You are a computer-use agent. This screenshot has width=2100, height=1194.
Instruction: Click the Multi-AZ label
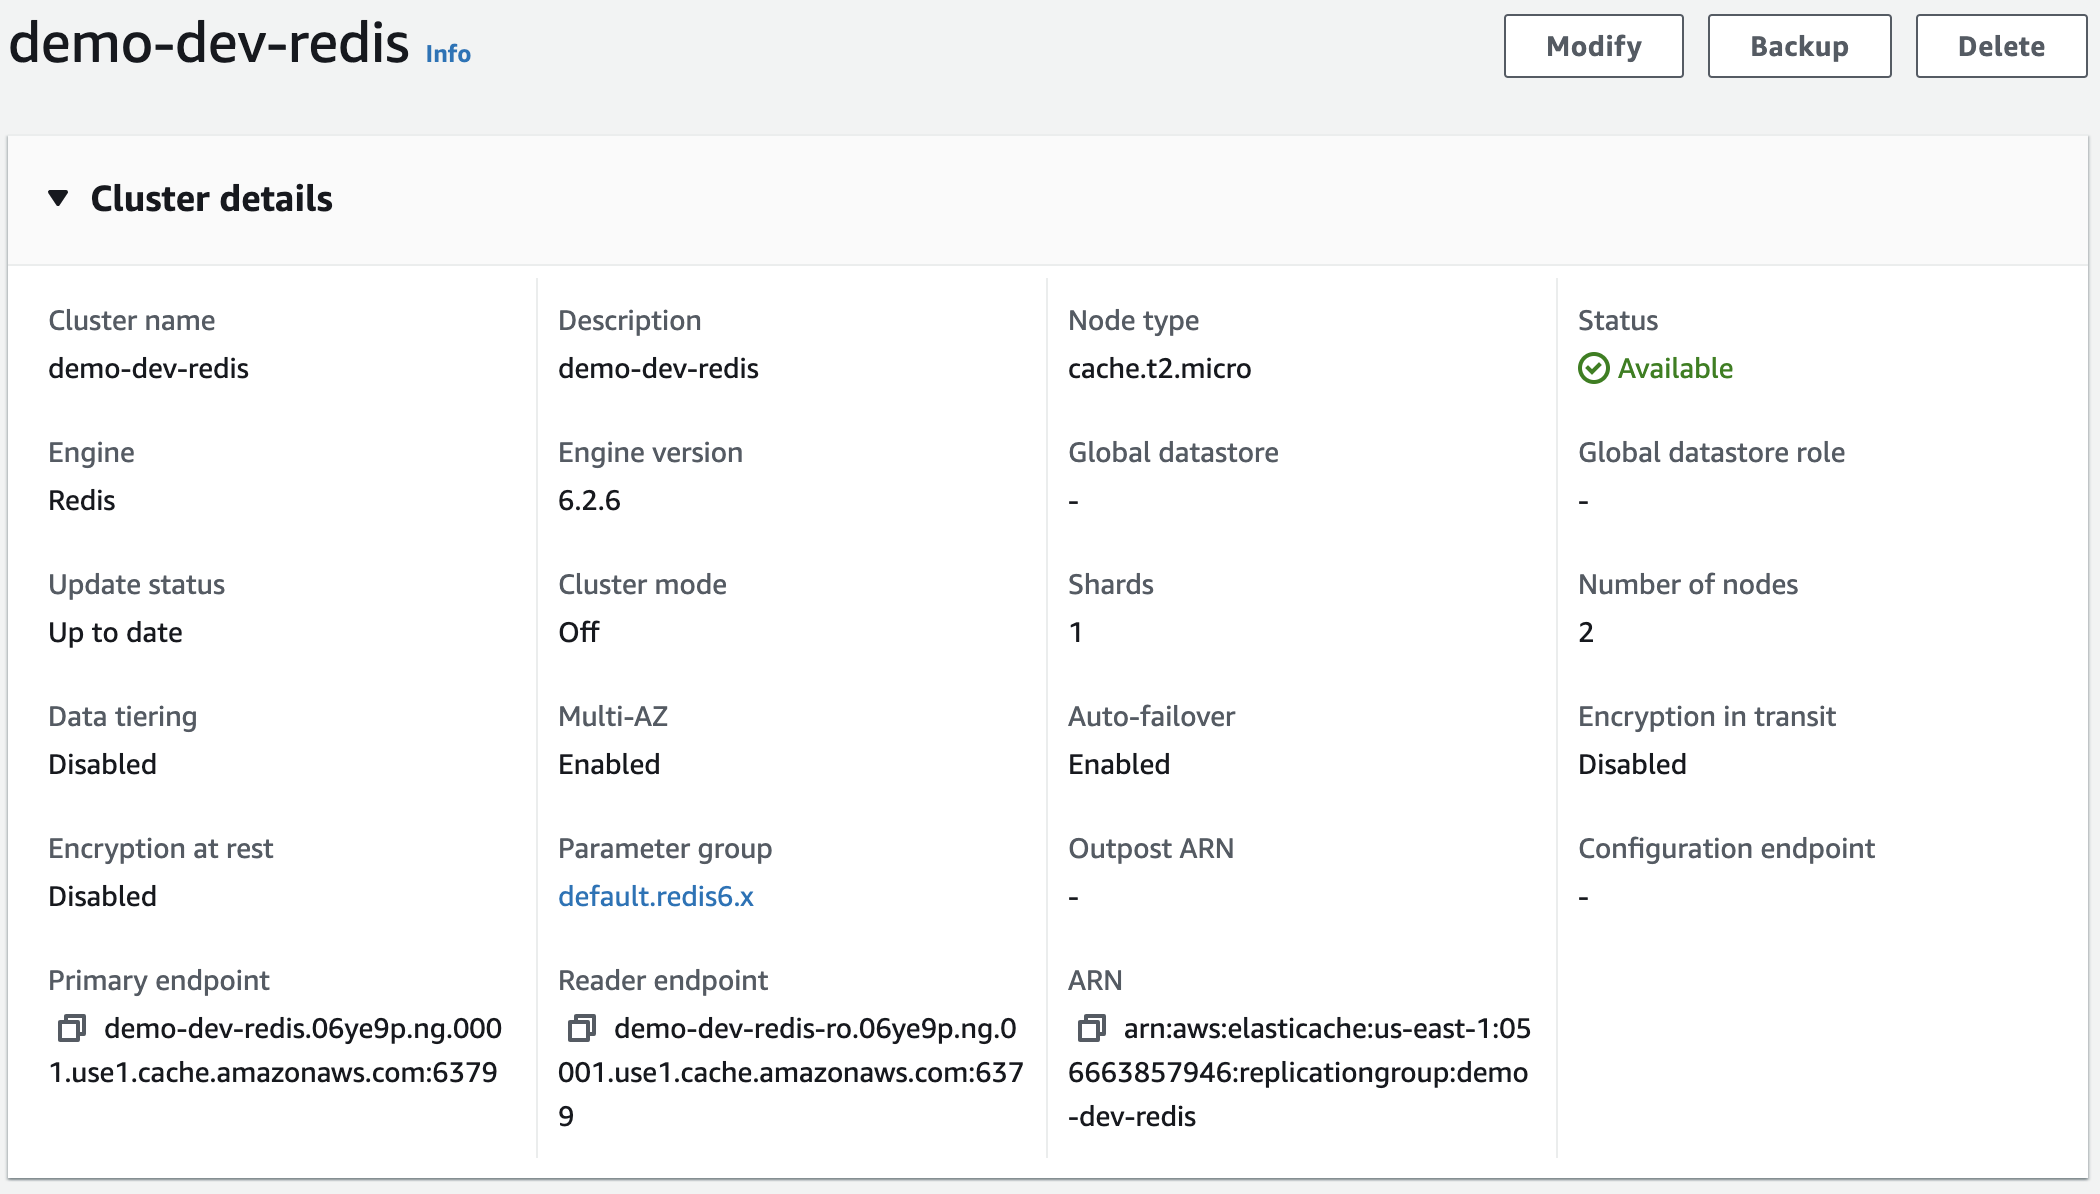[x=613, y=716]
